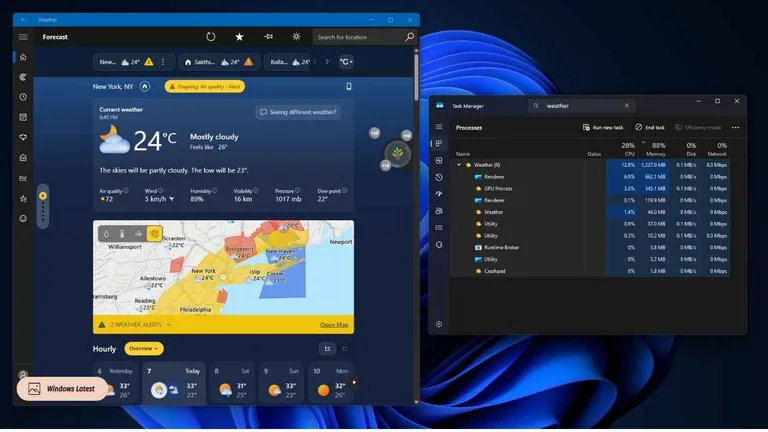Open the Weather app hamburger menu

pos(23,37)
